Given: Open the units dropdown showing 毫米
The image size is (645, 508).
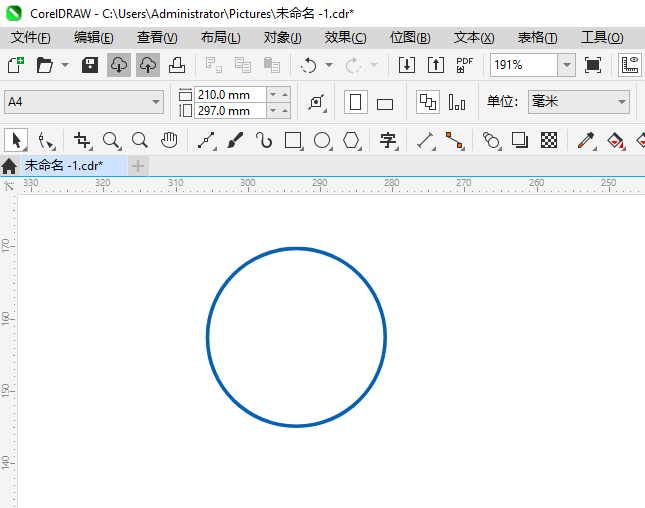Looking at the screenshot, I should pos(579,102).
